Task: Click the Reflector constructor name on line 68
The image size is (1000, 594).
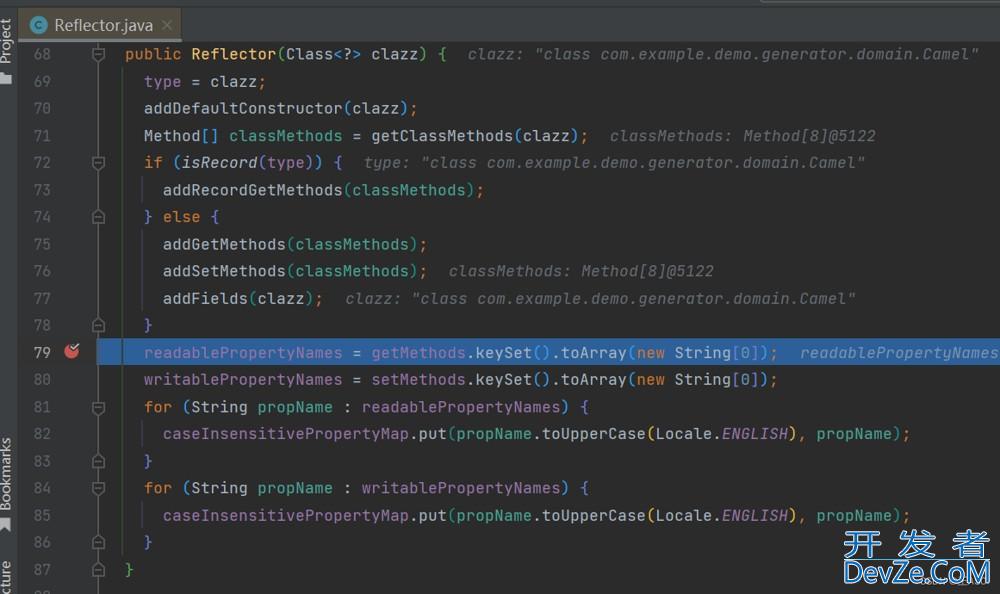Action: coord(233,54)
